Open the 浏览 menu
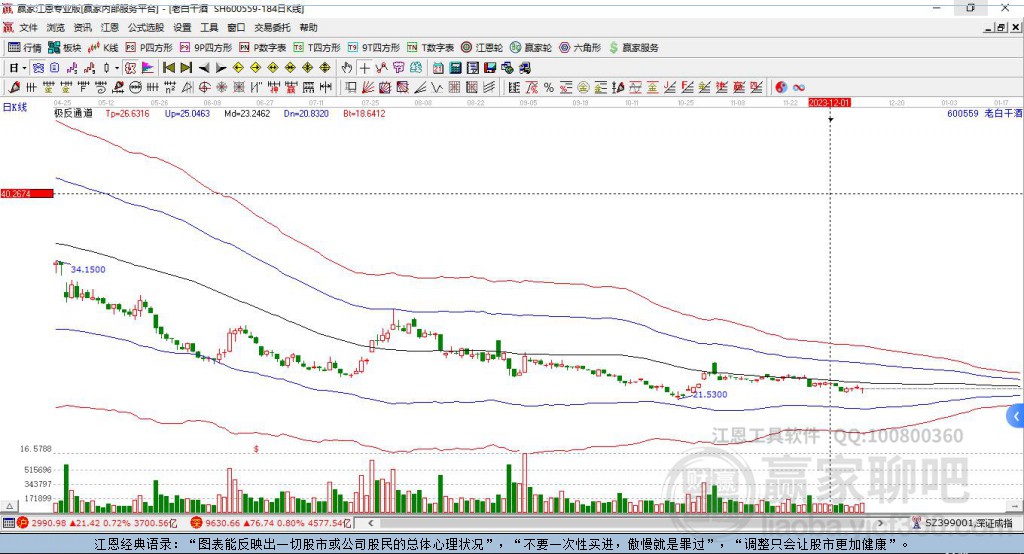The height and width of the screenshot is (554, 1024). [x=56, y=27]
